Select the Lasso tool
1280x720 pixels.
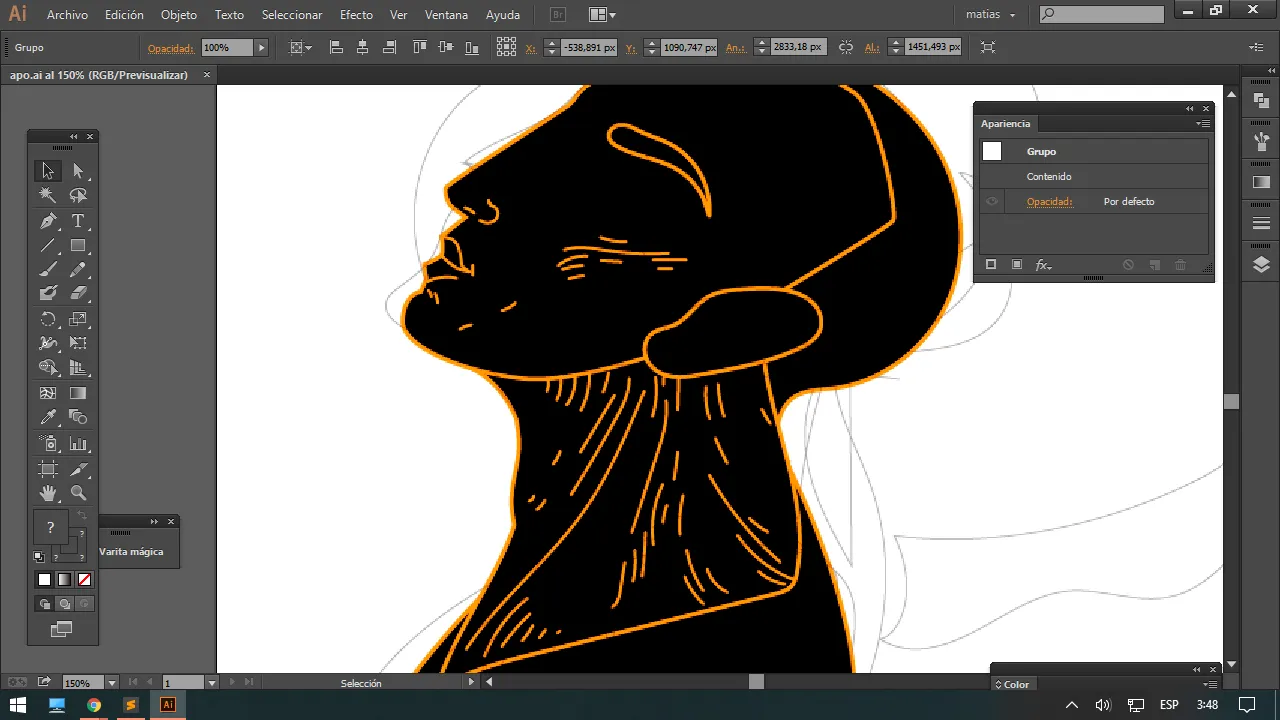[78, 196]
